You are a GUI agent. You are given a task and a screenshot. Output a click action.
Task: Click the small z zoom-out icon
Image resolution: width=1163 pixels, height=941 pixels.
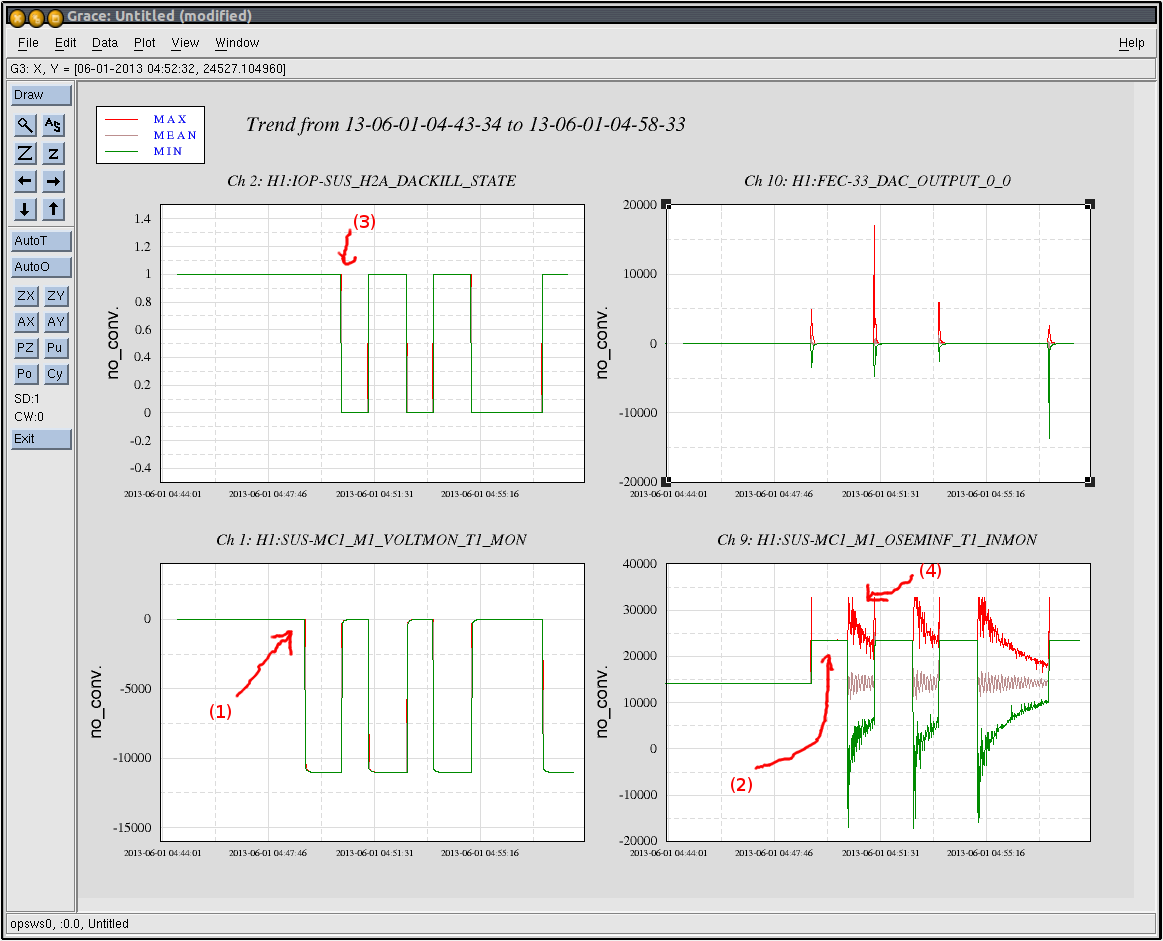click(53, 153)
